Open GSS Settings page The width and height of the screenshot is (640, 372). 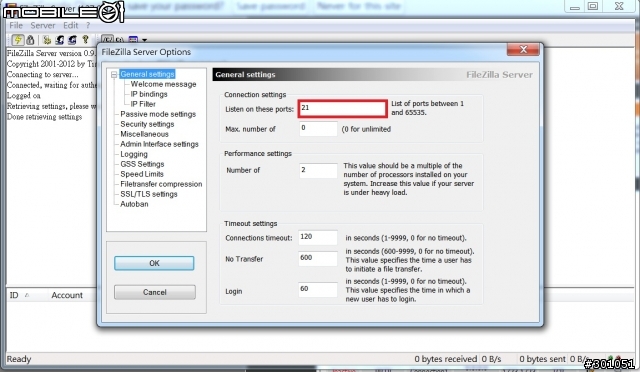tap(142, 164)
